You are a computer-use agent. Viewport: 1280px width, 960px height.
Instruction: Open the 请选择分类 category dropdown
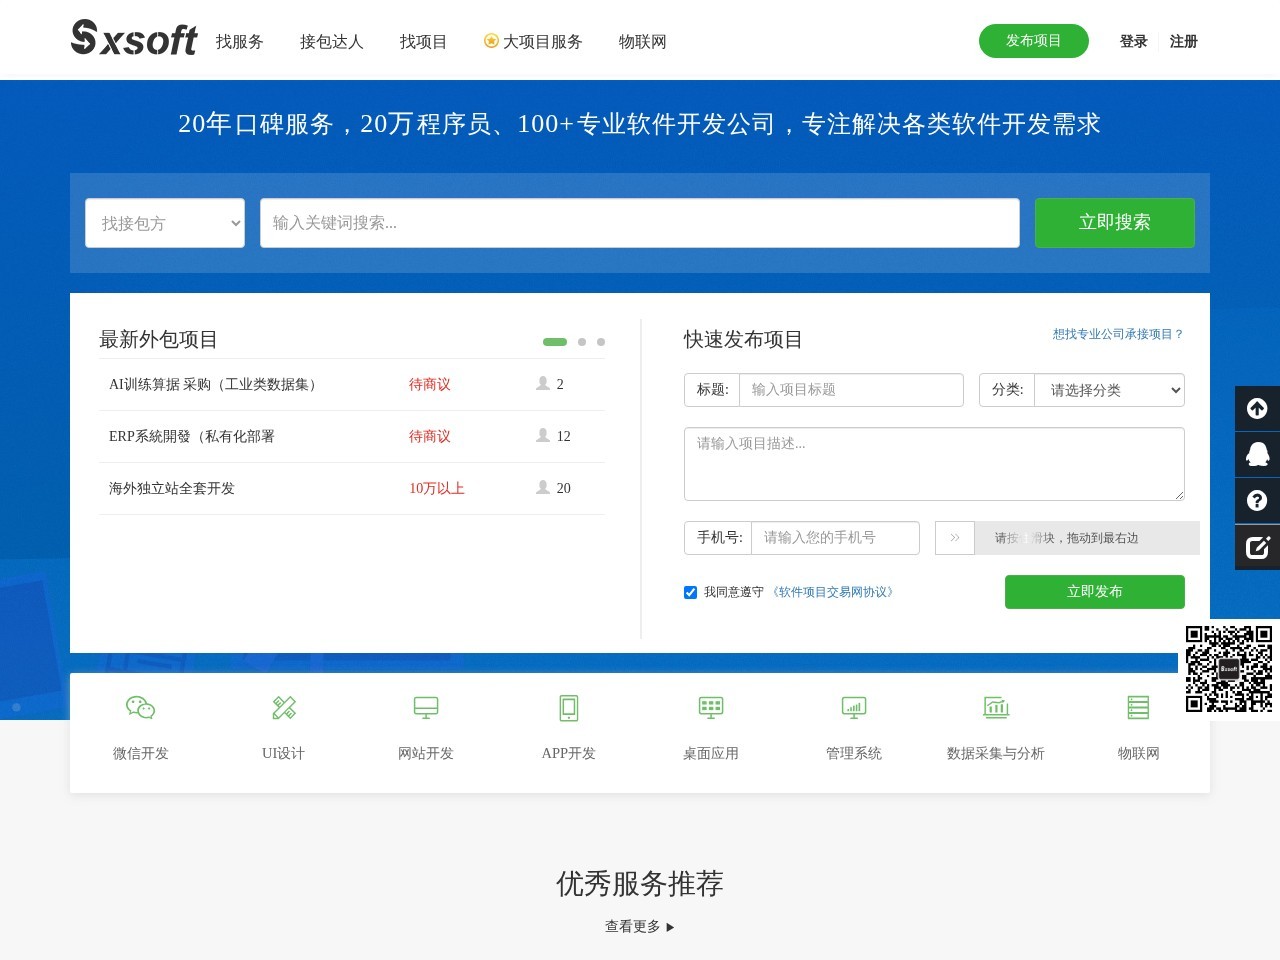point(1109,390)
